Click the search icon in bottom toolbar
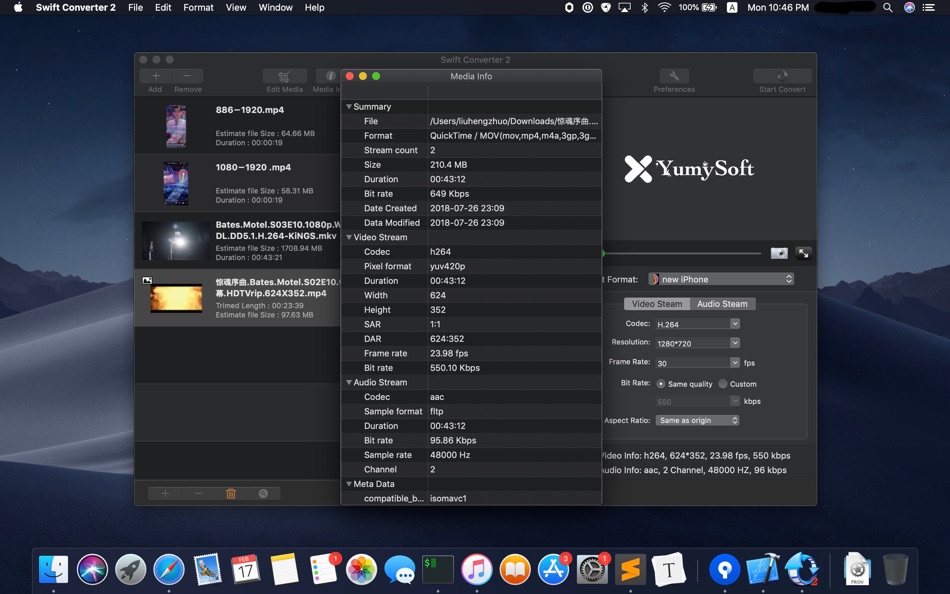 pyautogui.click(x=263, y=493)
